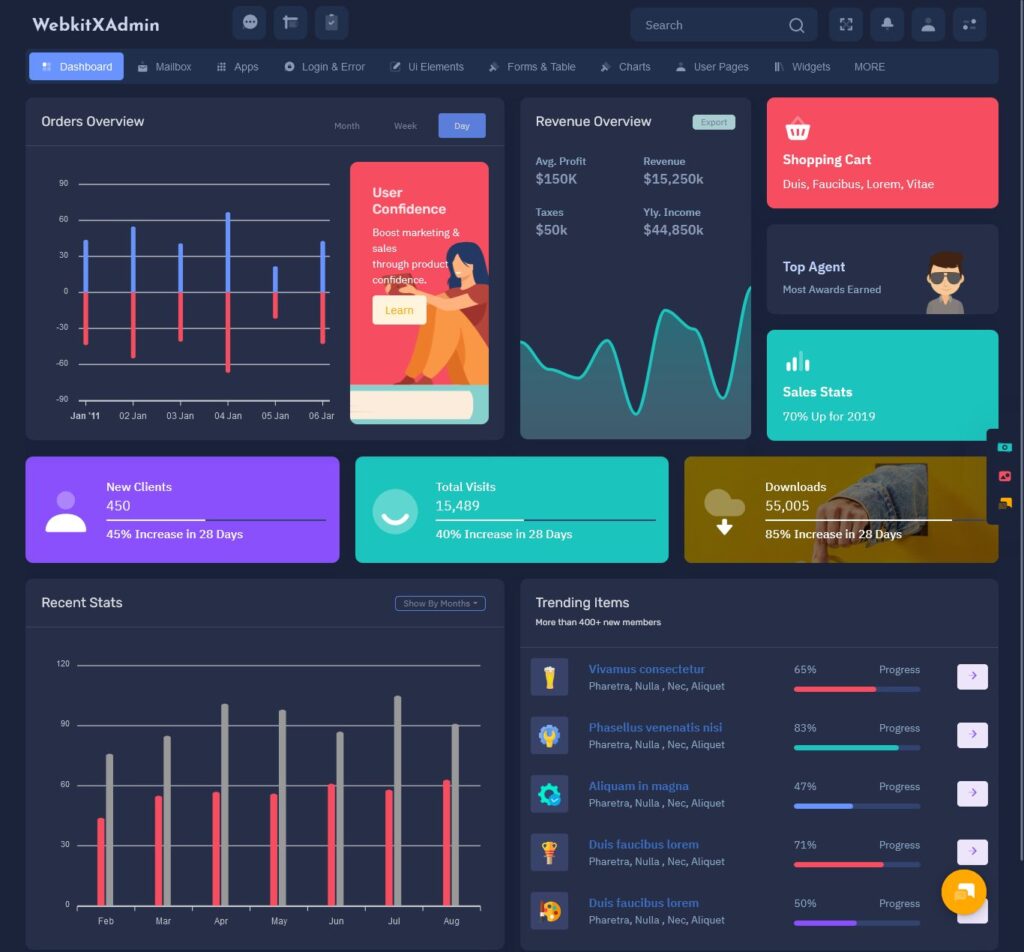Click the pink image icon on right edge
Viewport: 1024px width, 952px height.
(1004, 476)
